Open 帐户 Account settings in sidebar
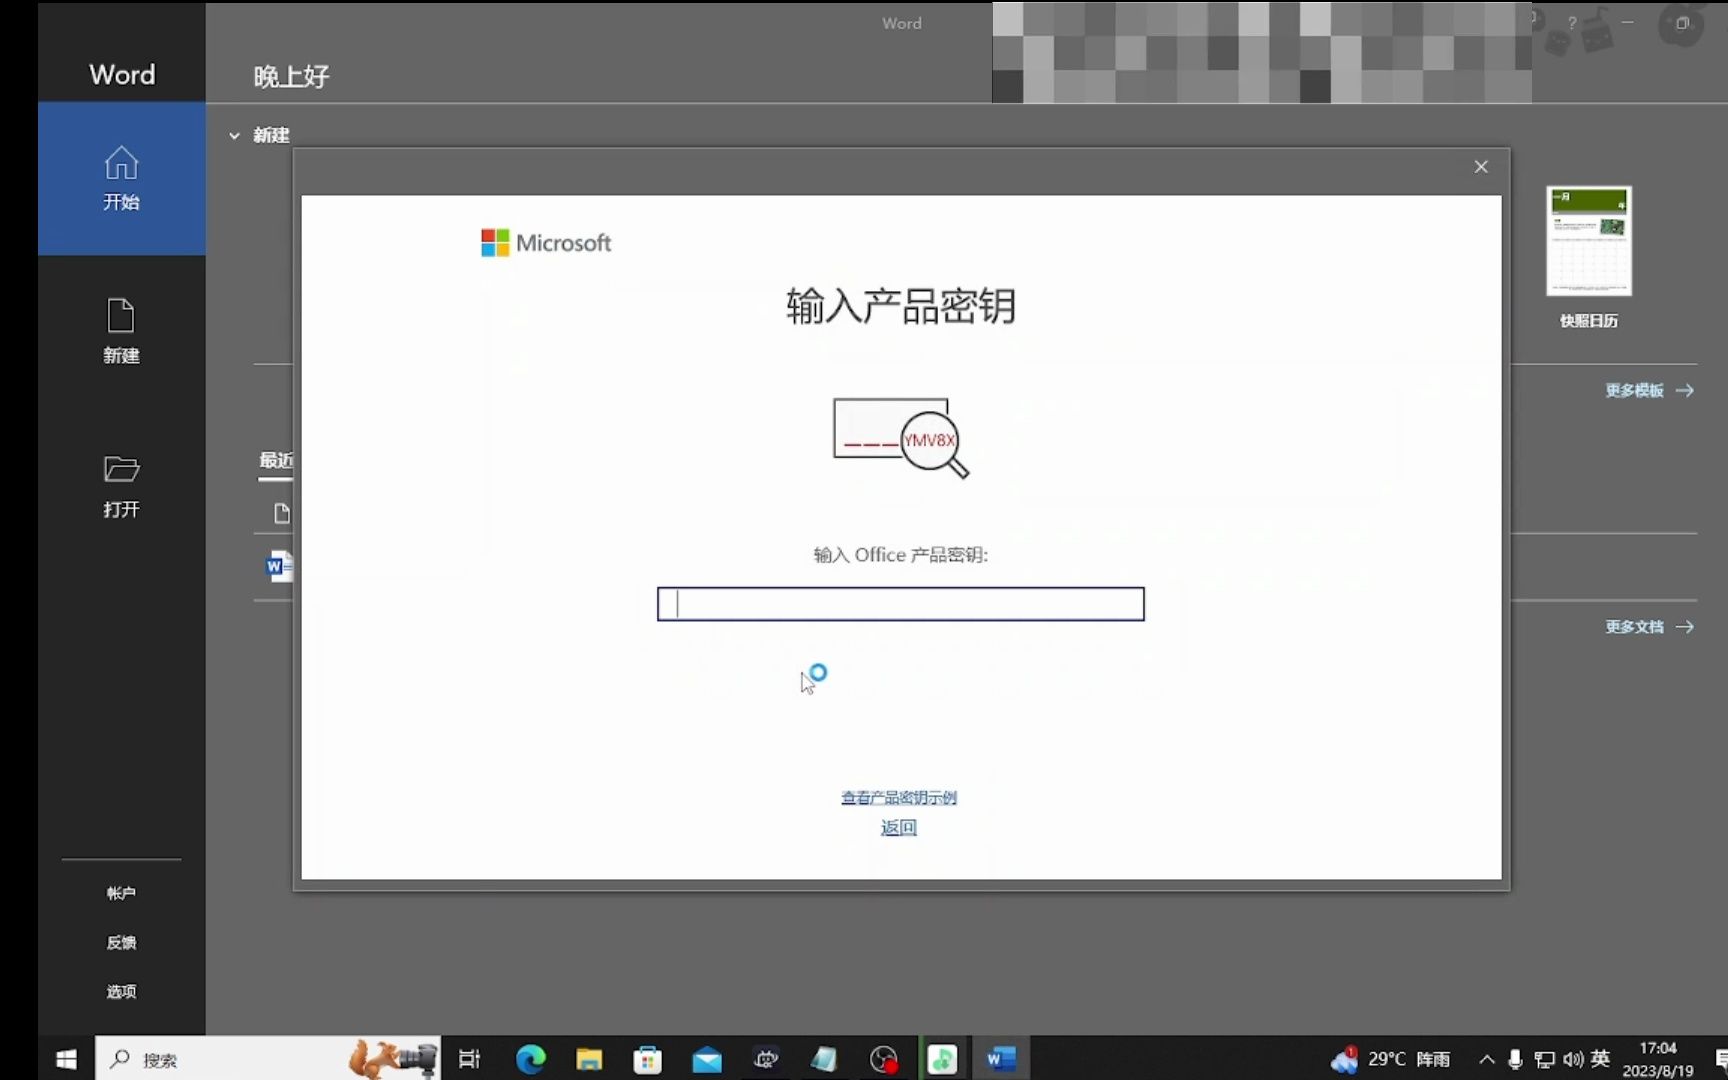The image size is (1728, 1080). (120, 893)
